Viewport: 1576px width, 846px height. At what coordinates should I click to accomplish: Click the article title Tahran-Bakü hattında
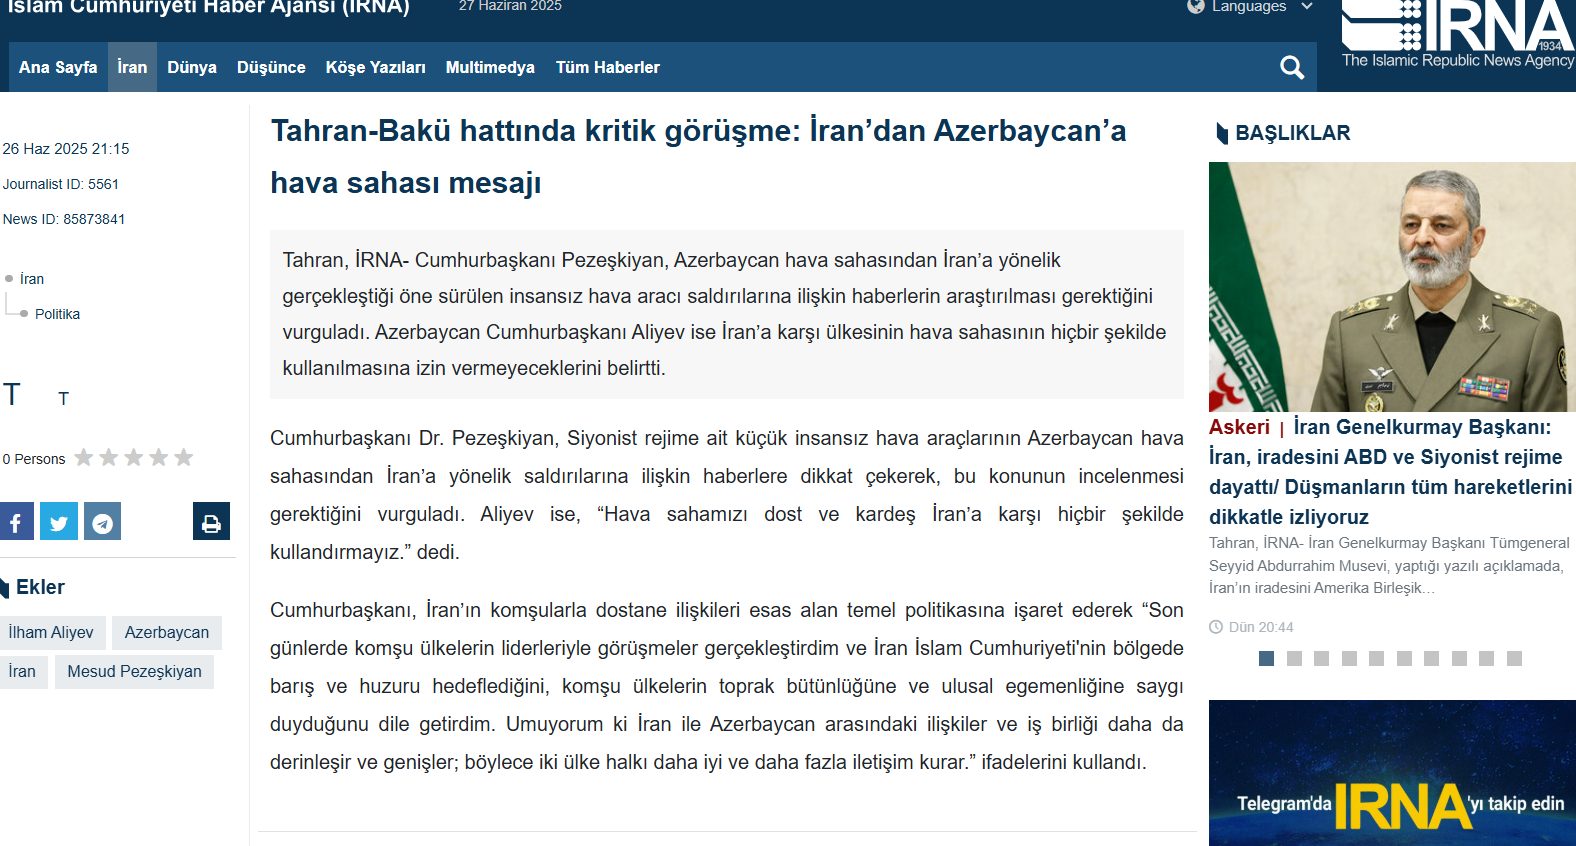[698, 157]
